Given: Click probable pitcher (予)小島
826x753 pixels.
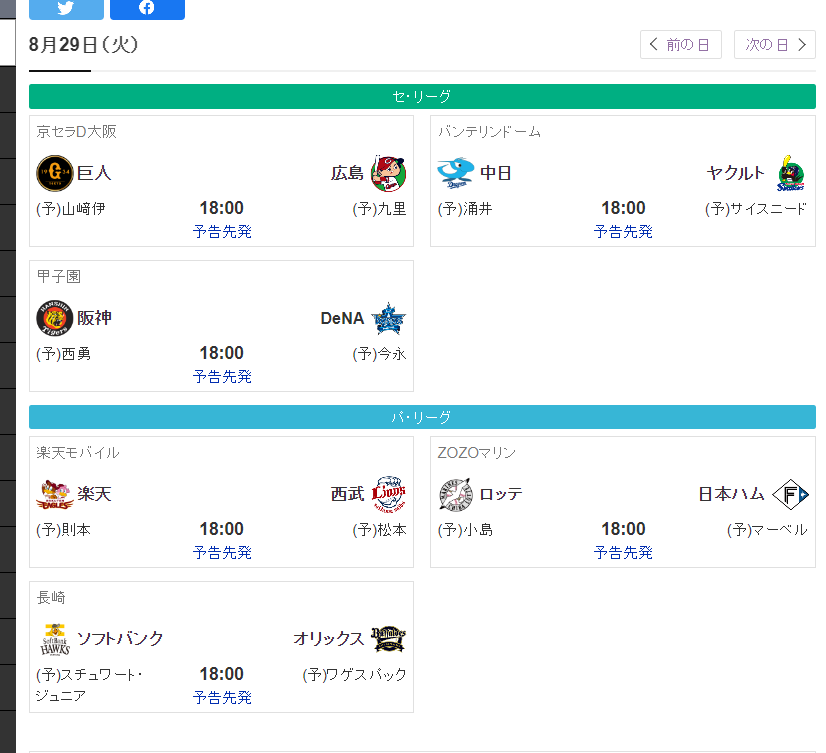Looking at the screenshot, I should tap(465, 530).
